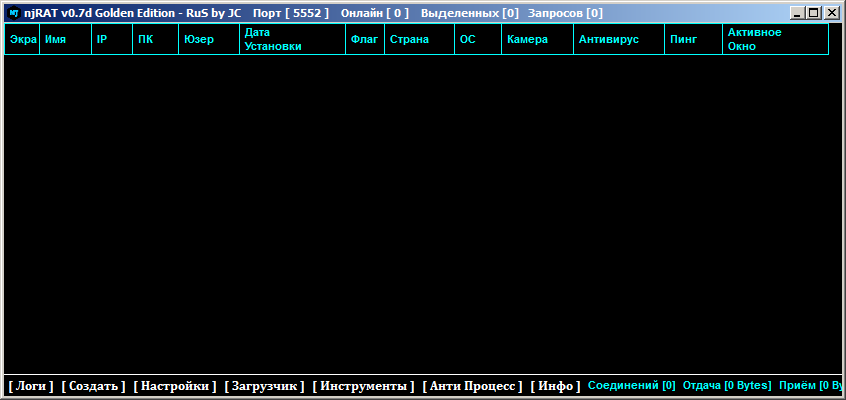
Task: Click the njRAT title bar app icon
Action: click(13, 13)
